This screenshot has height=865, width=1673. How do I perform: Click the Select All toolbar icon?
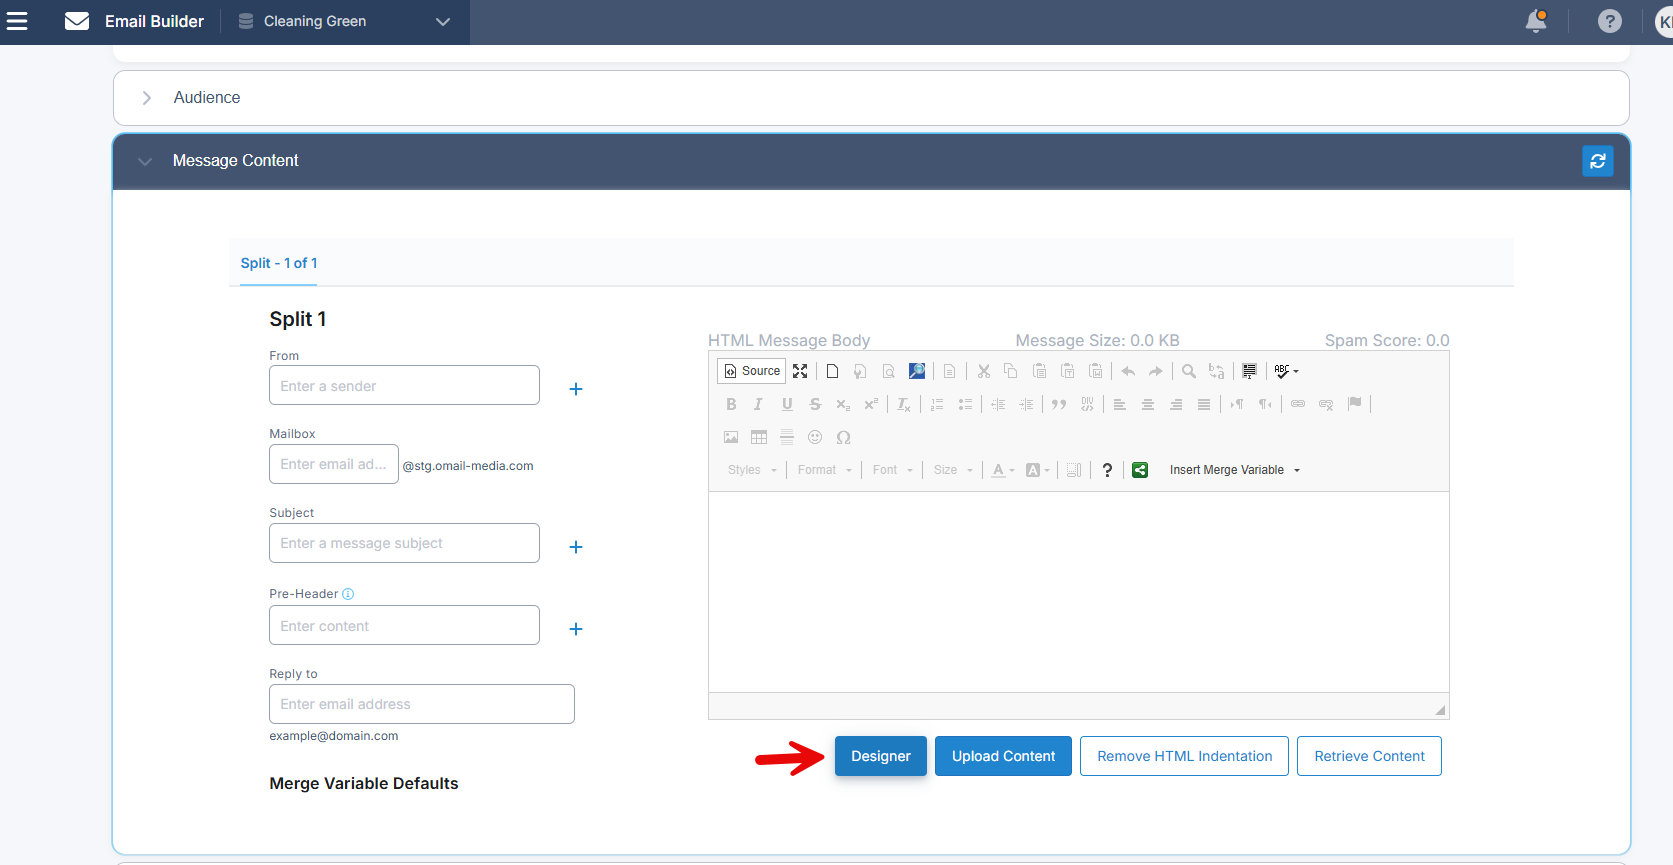[x=1249, y=371]
